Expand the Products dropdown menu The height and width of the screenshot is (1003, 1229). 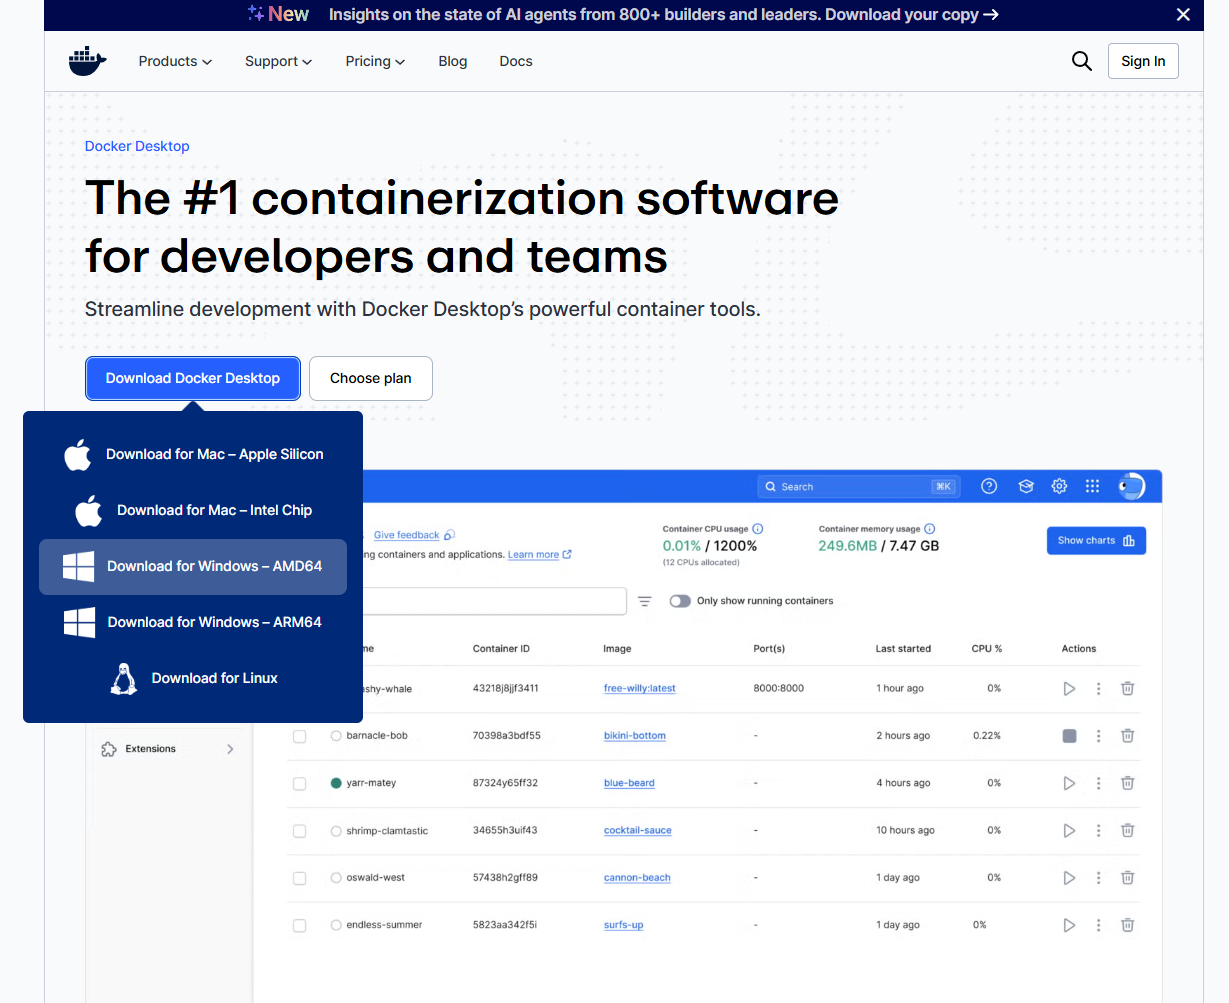(175, 61)
